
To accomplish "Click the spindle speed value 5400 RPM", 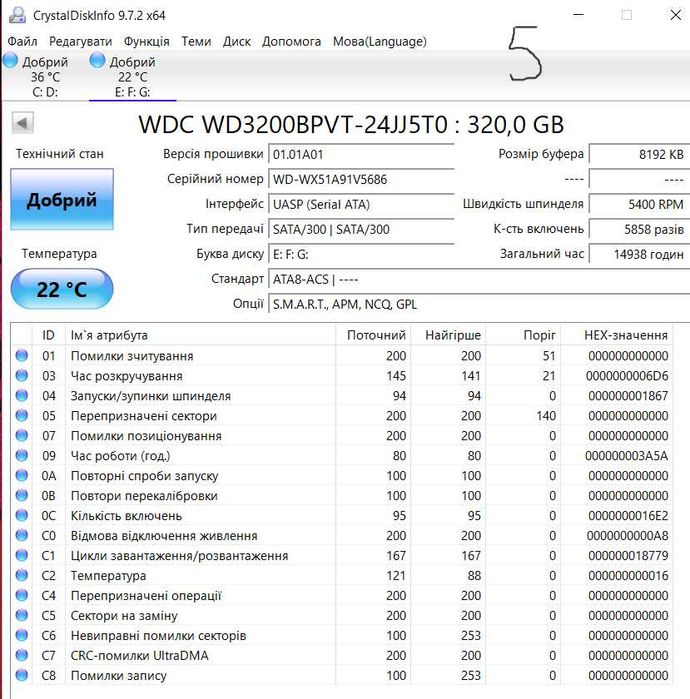I will [640, 204].
